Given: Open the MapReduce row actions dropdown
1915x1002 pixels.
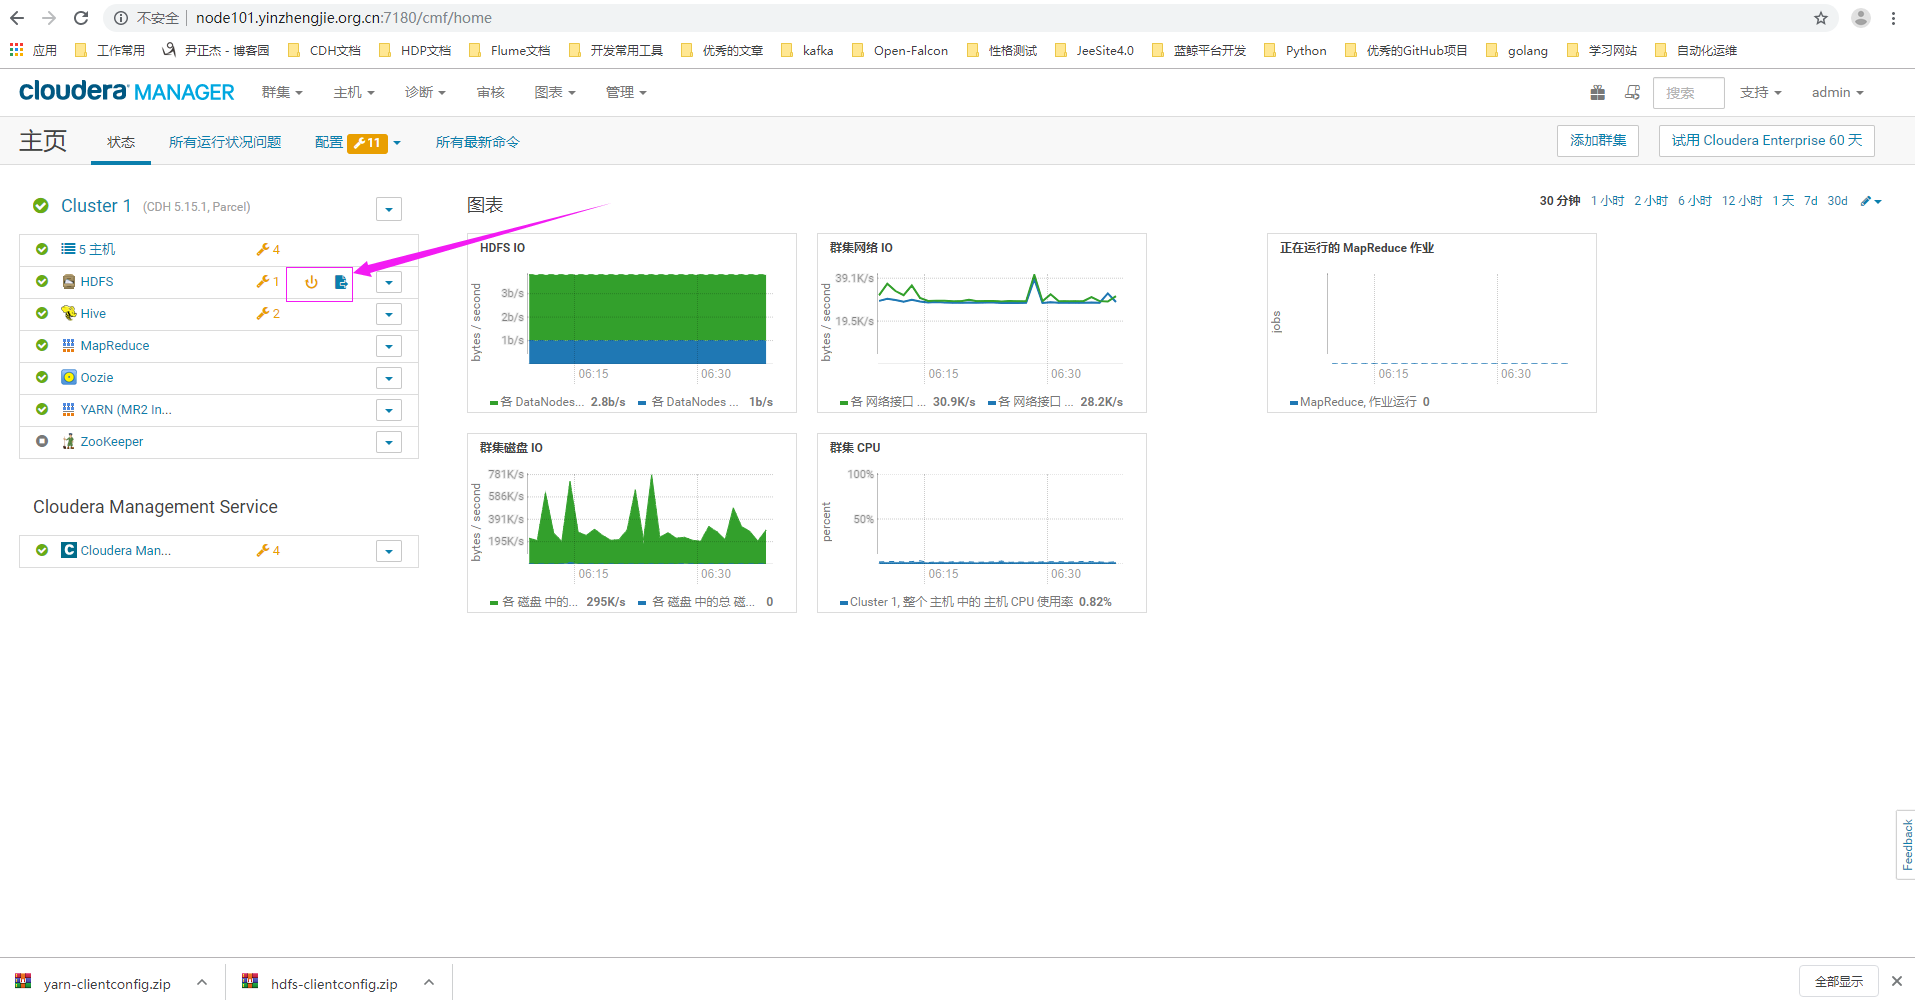Looking at the screenshot, I should 389,347.
